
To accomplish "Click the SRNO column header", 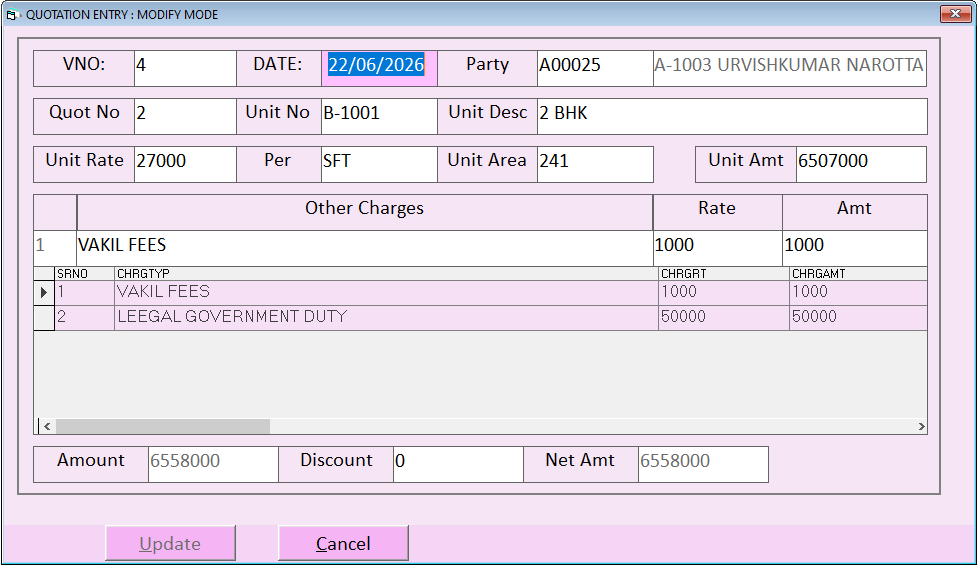I will click(84, 274).
